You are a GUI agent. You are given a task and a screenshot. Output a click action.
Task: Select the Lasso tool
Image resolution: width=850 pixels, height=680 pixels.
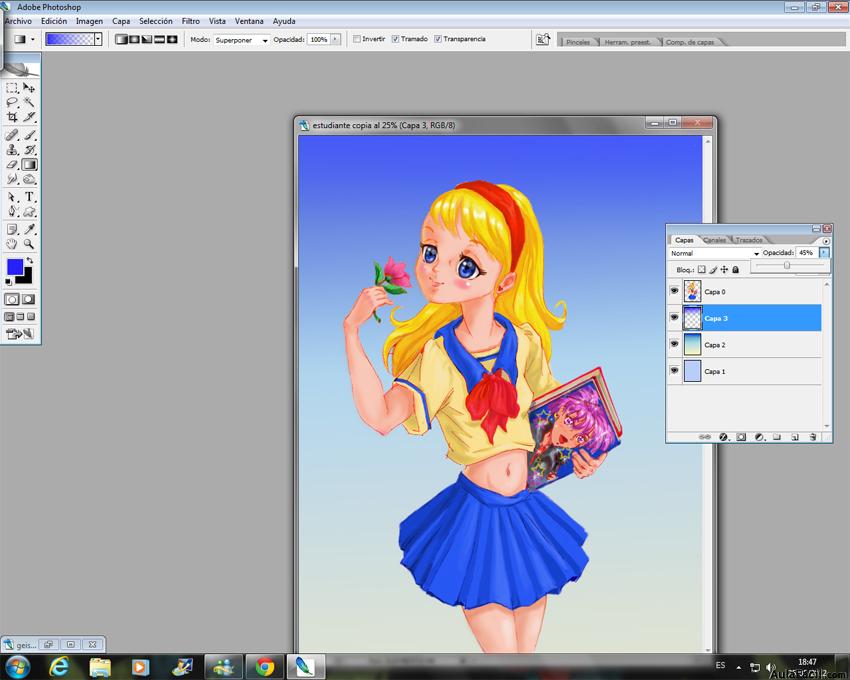point(12,102)
